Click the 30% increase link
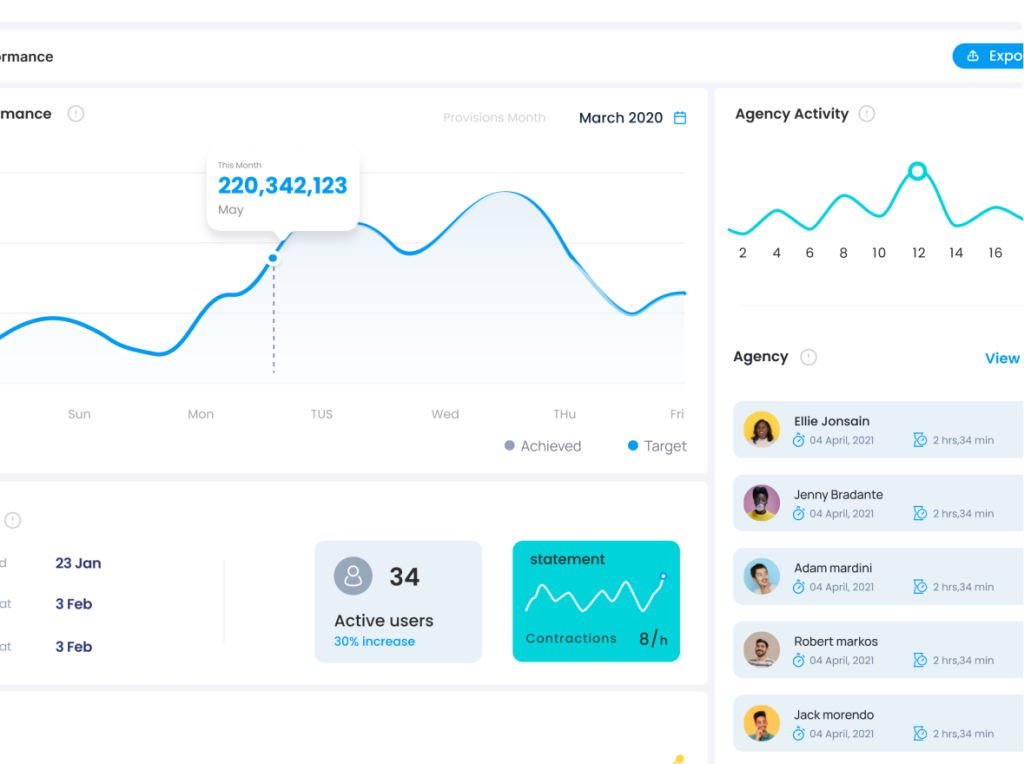 point(374,642)
